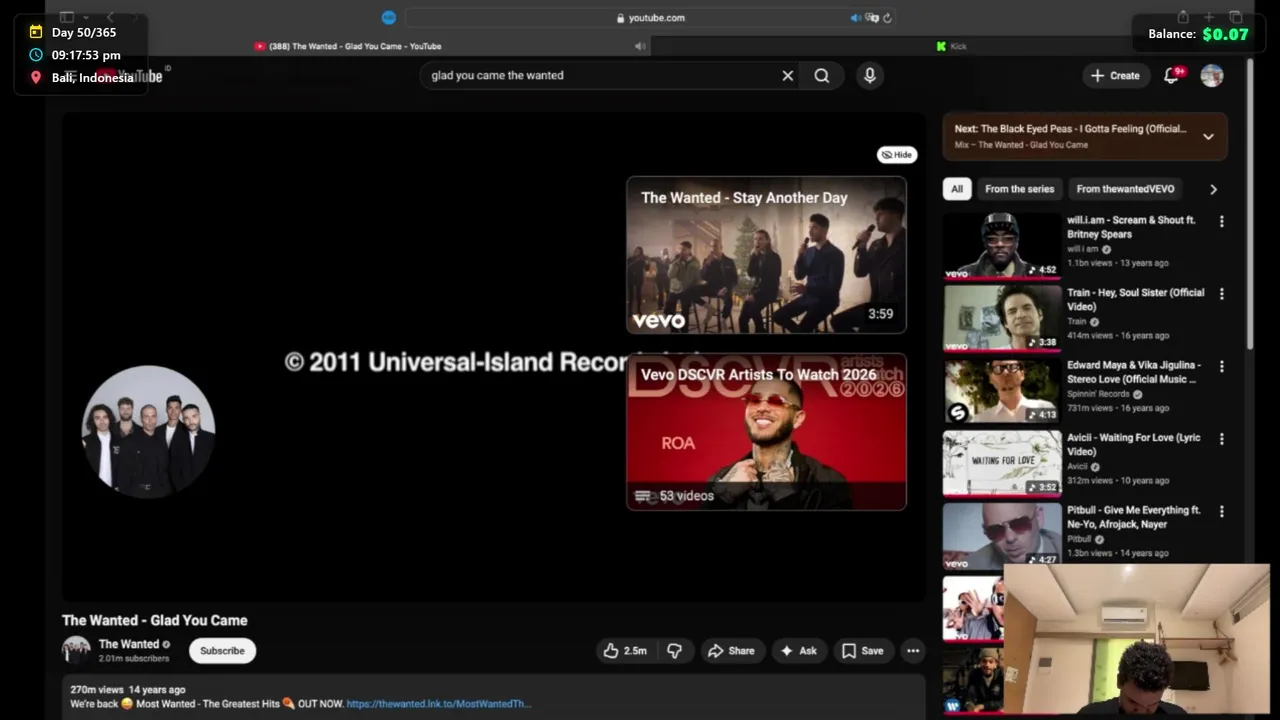The width and height of the screenshot is (1280, 720).
Task: Open the thewanted.lnk.to description link
Action: (438, 704)
